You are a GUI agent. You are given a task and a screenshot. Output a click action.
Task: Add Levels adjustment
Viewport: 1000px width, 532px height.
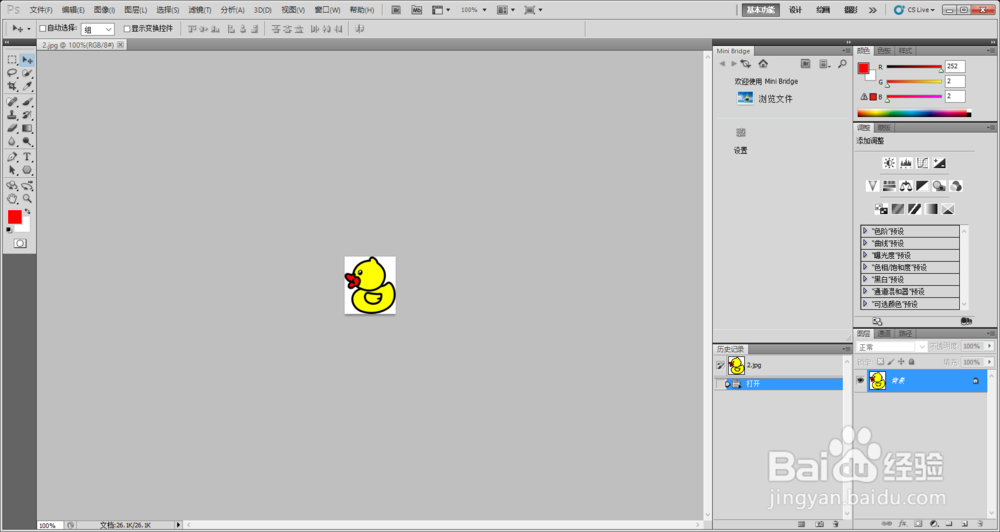pyautogui.click(x=906, y=163)
